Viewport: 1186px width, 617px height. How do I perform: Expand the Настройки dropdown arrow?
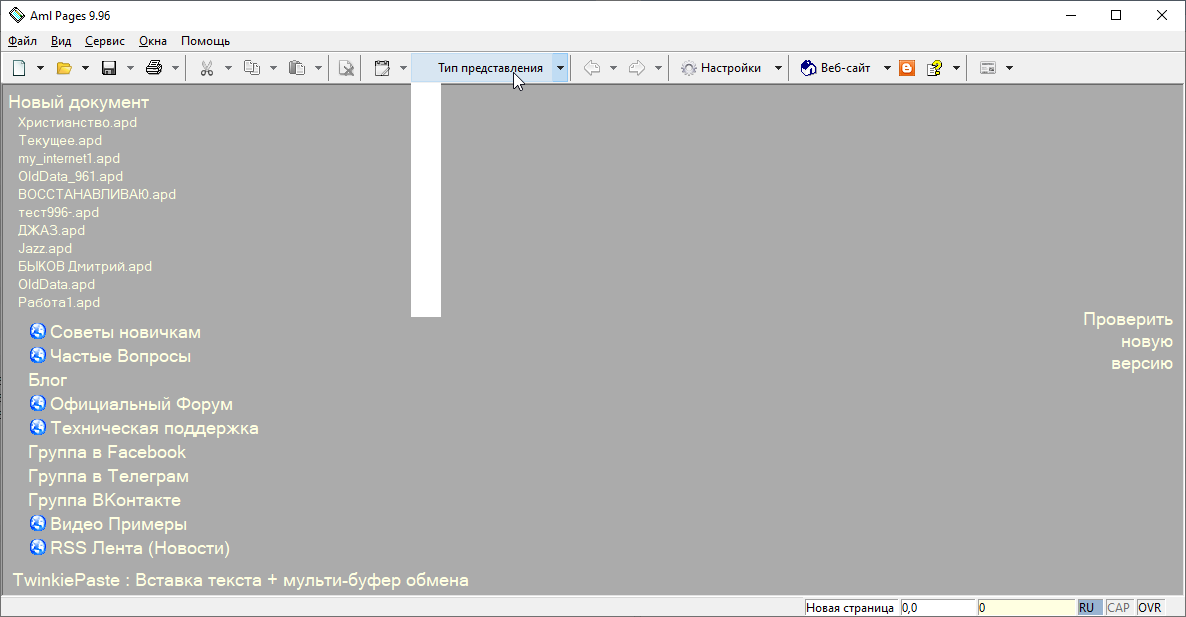point(778,68)
